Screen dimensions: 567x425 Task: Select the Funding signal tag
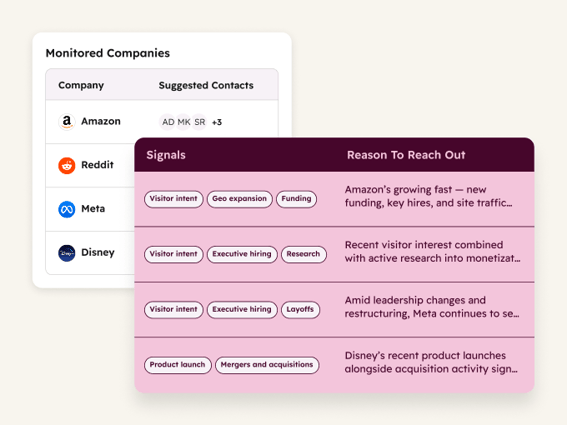click(x=296, y=199)
